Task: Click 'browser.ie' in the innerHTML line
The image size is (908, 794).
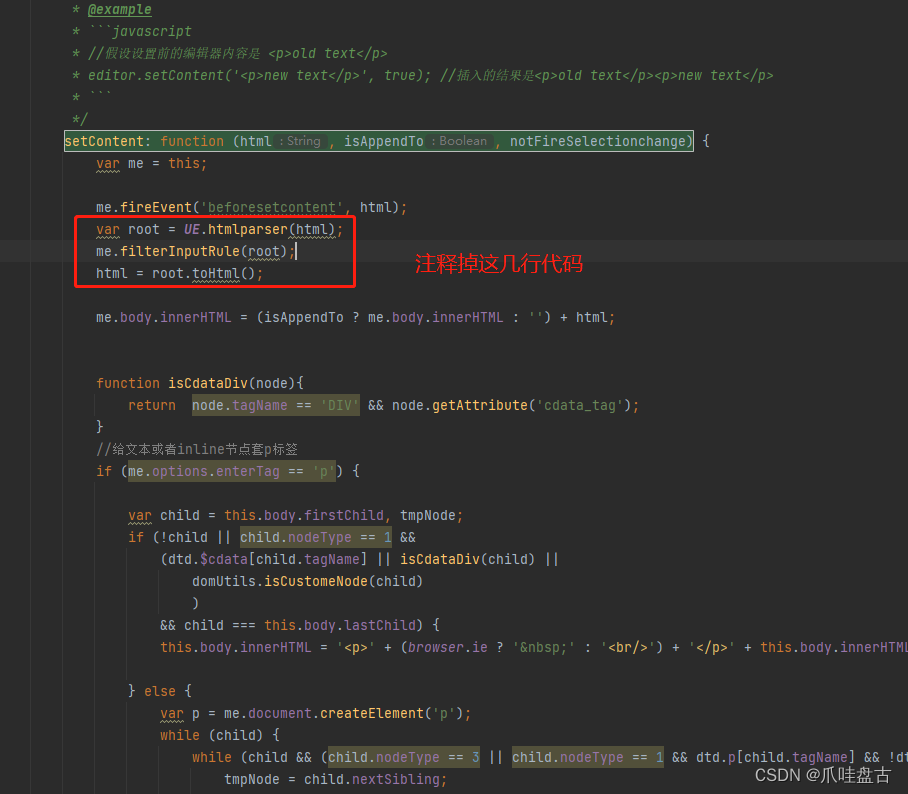Action: pos(448,647)
